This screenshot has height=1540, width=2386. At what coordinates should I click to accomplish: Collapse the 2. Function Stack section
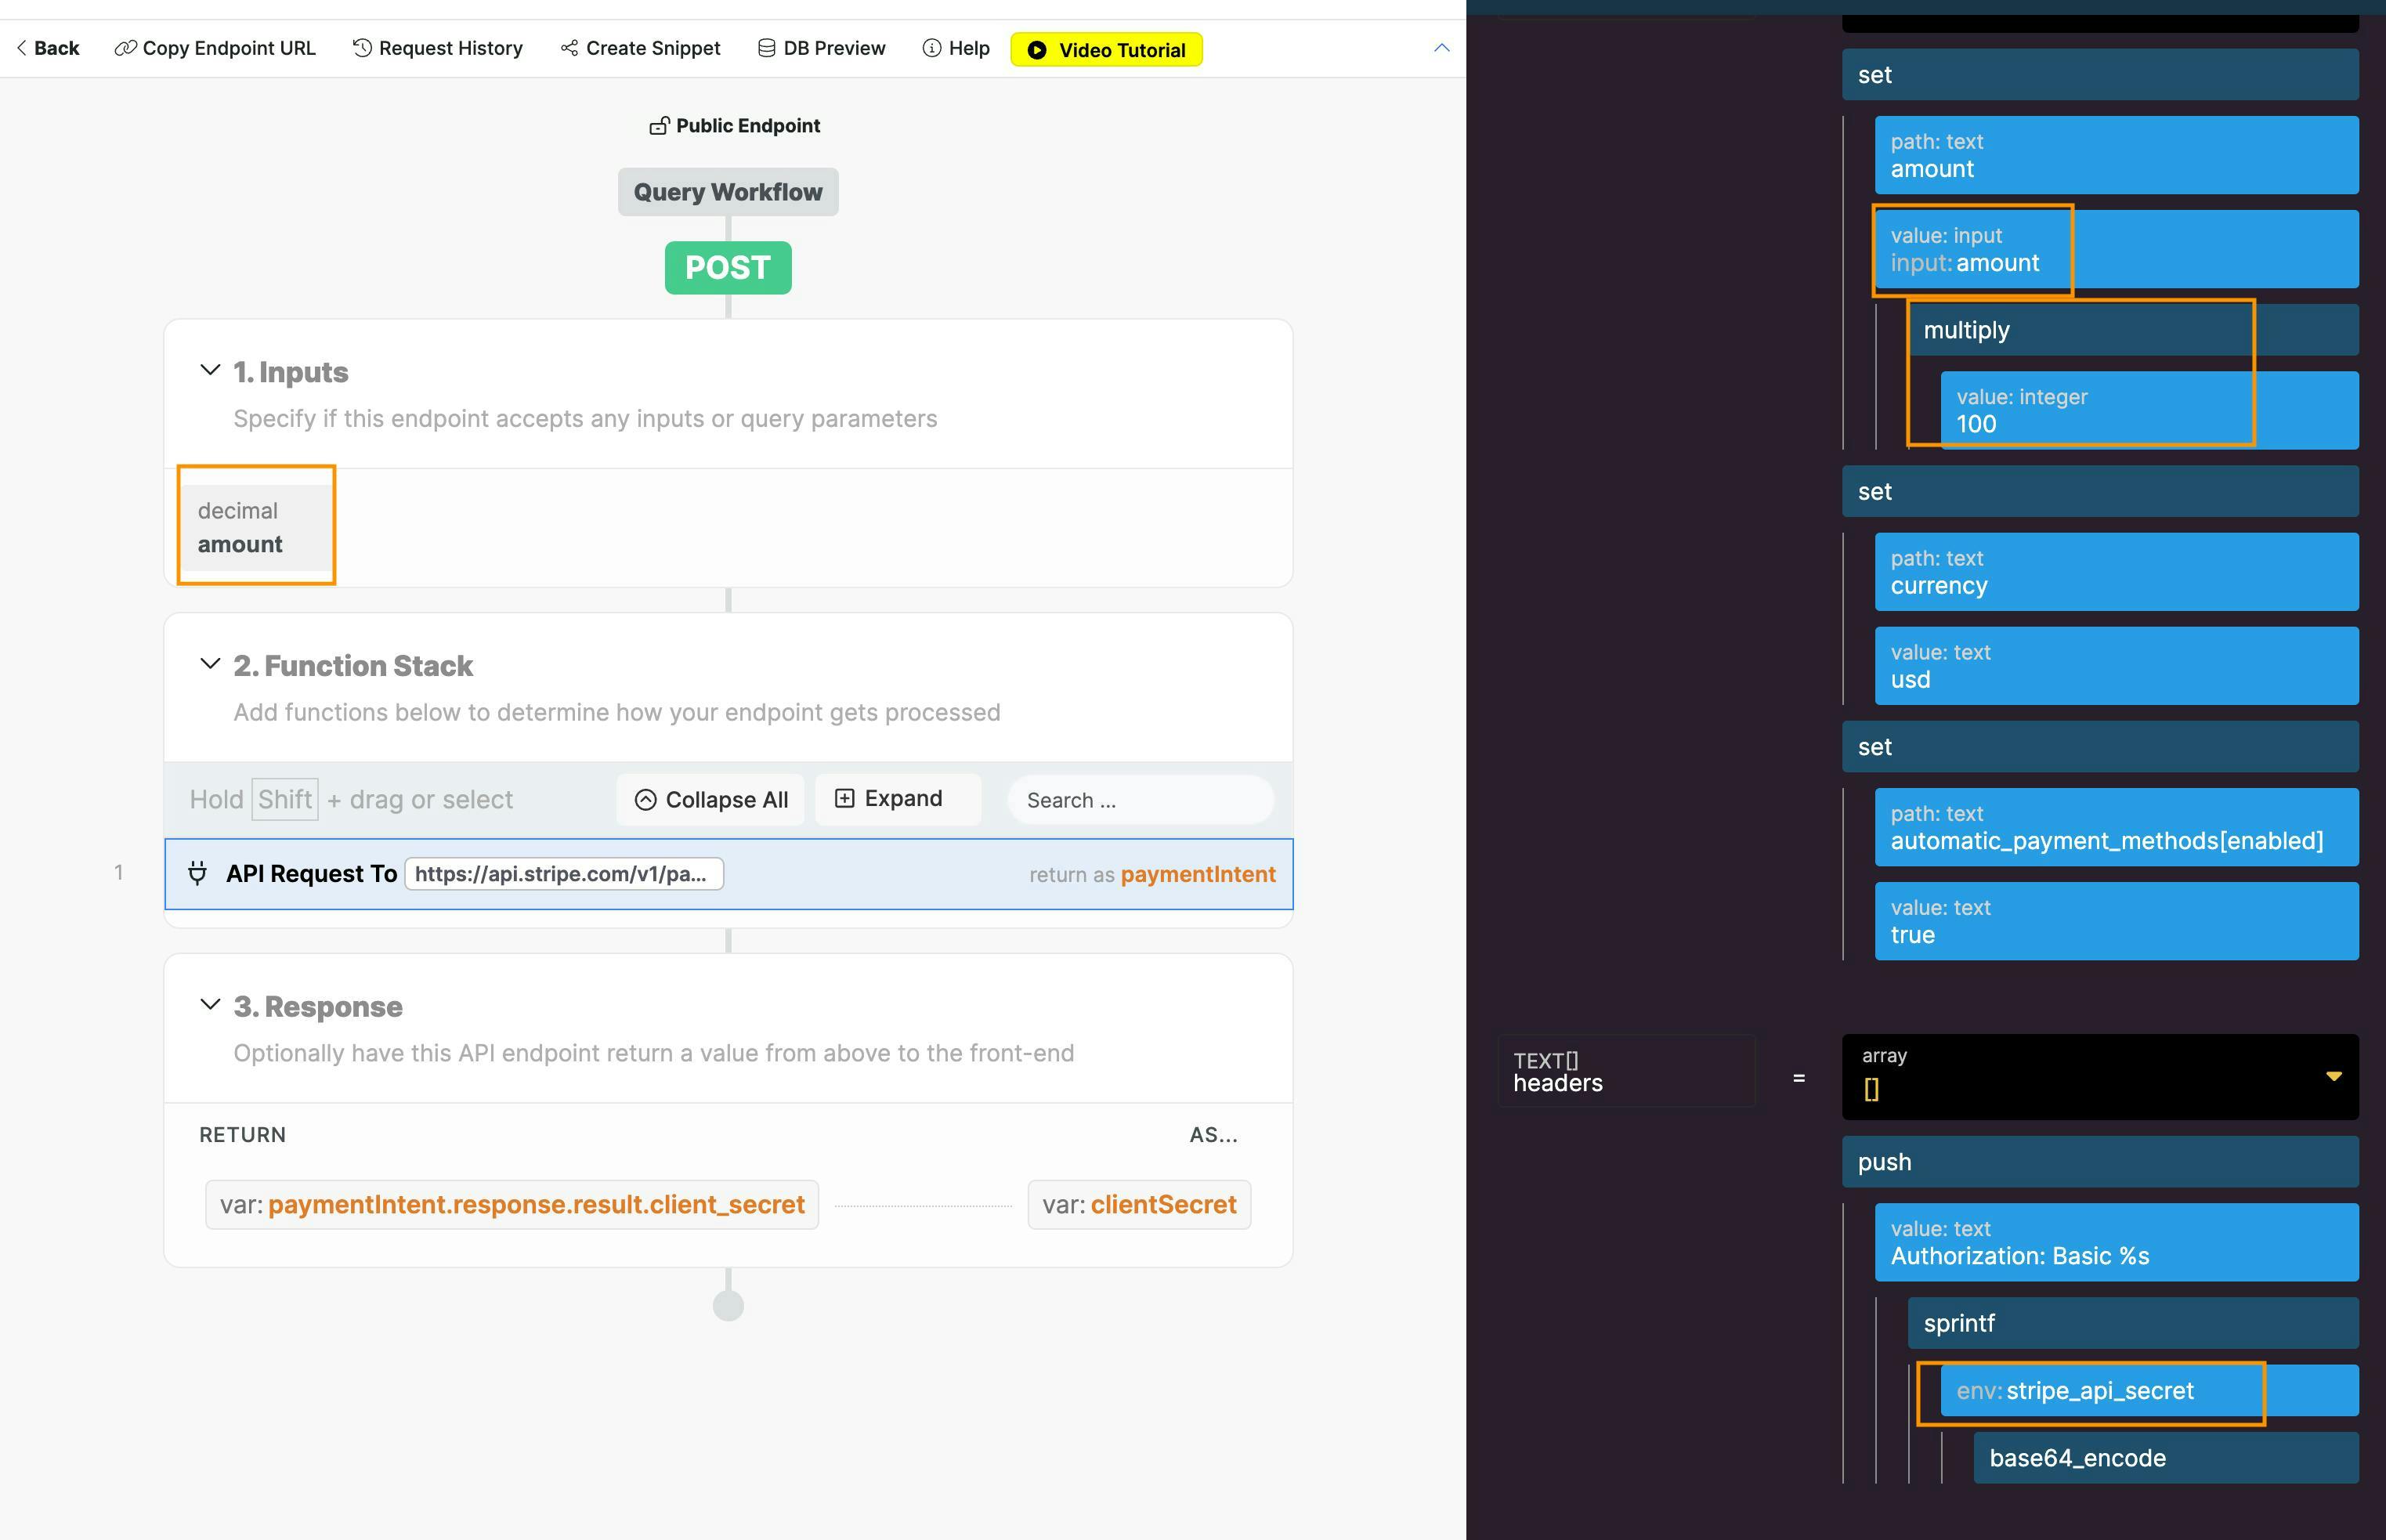pyautogui.click(x=210, y=664)
